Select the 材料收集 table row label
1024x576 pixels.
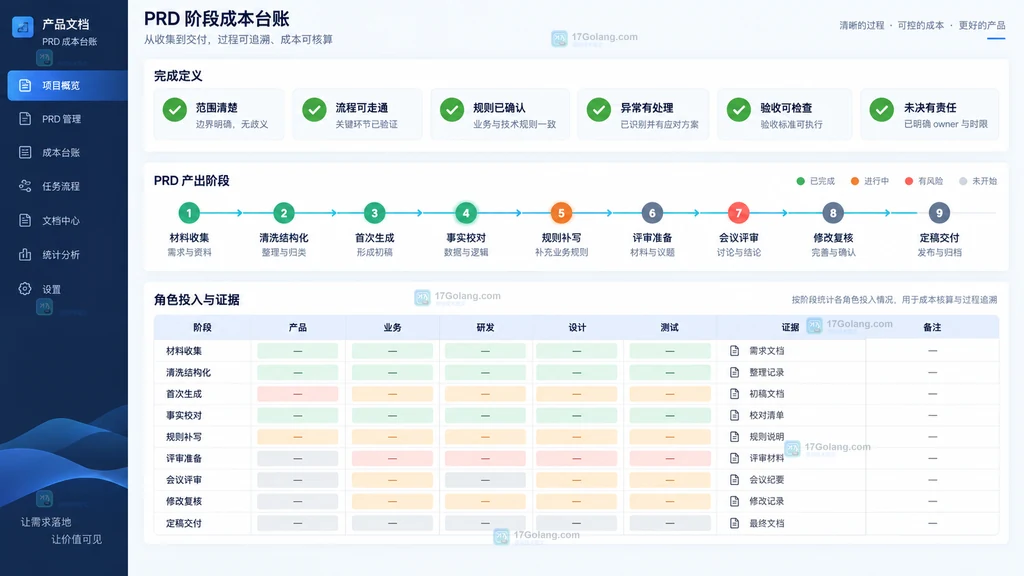(184, 351)
